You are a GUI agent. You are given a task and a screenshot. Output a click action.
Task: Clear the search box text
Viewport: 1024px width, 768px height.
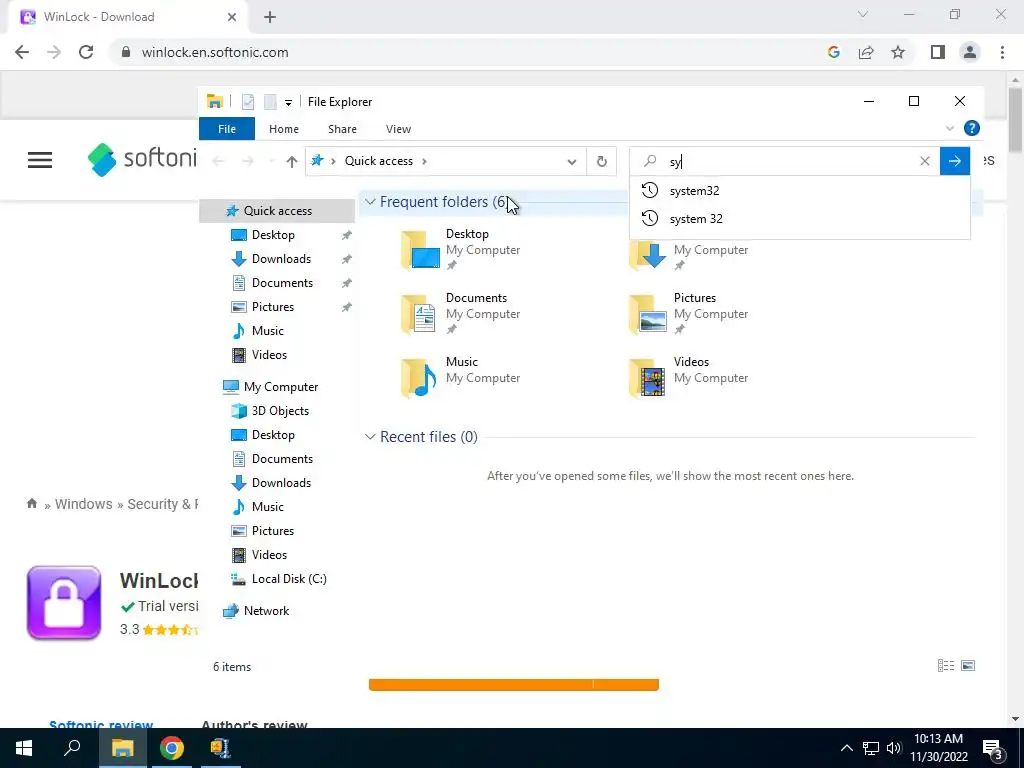coord(925,161)
